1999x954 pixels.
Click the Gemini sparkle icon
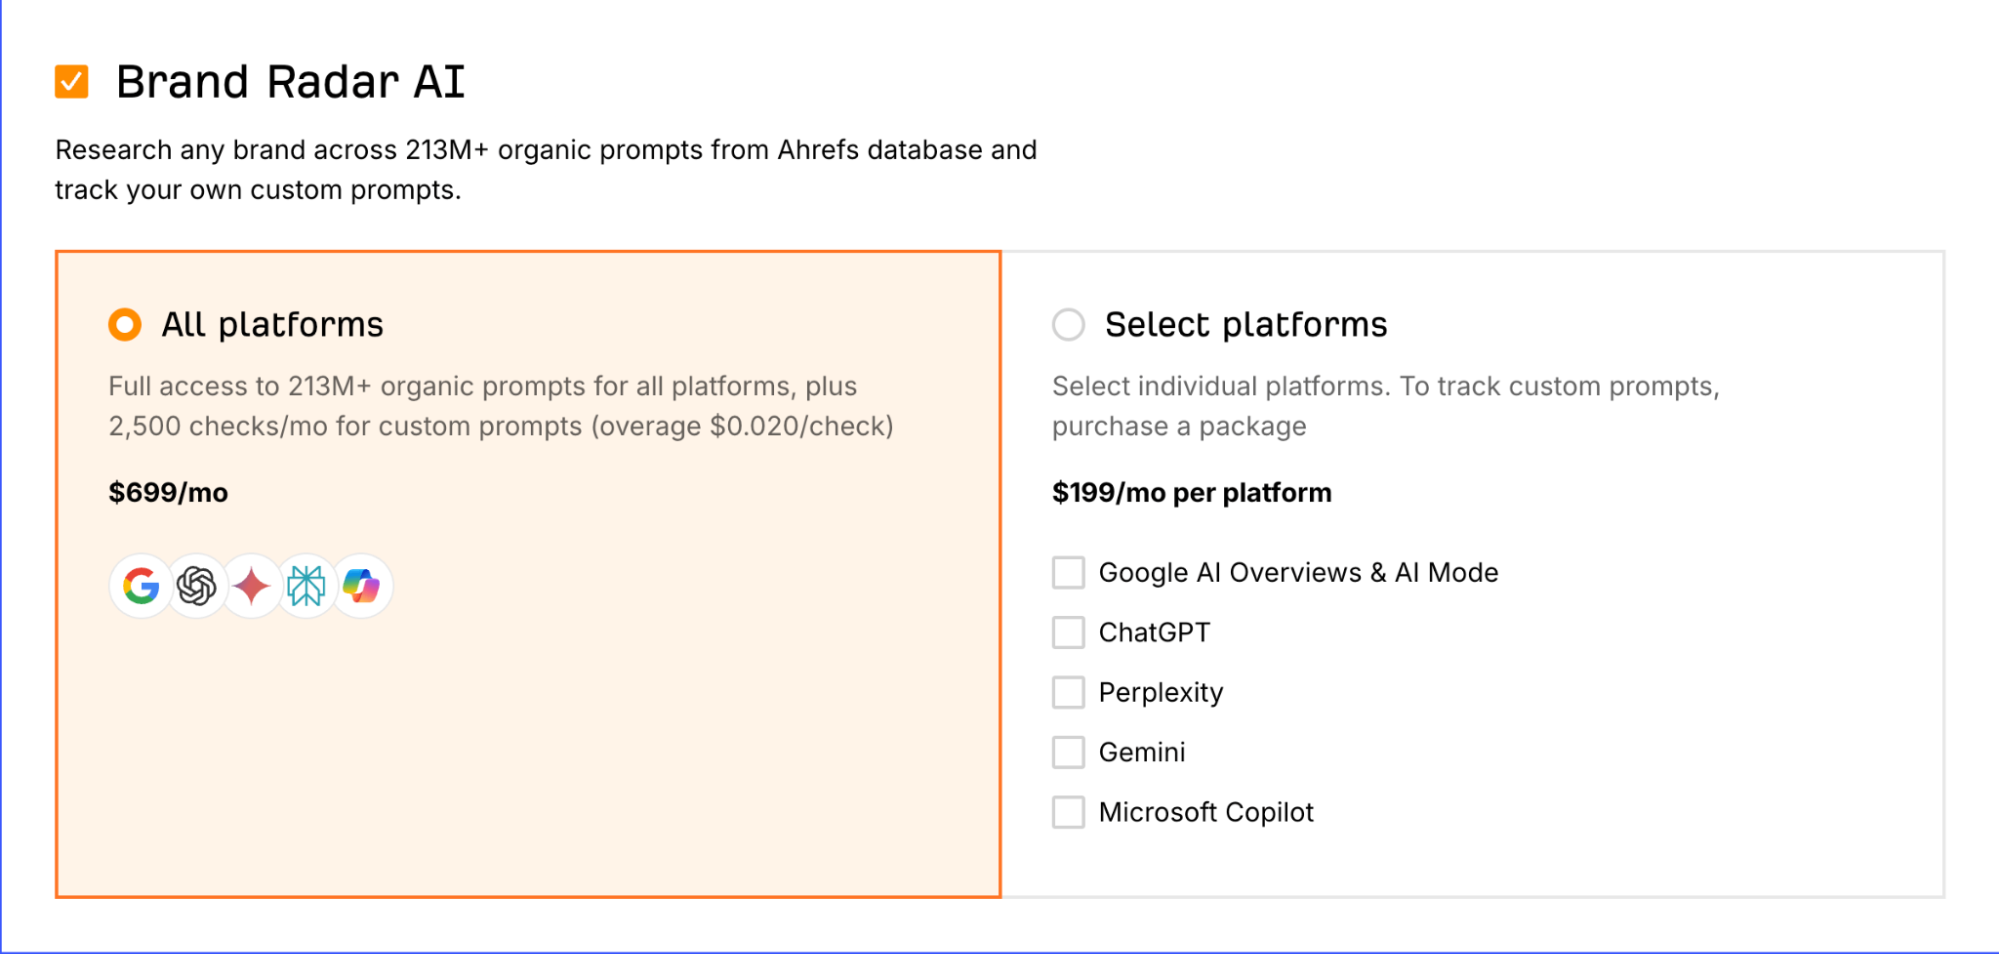tap(251, 586)
